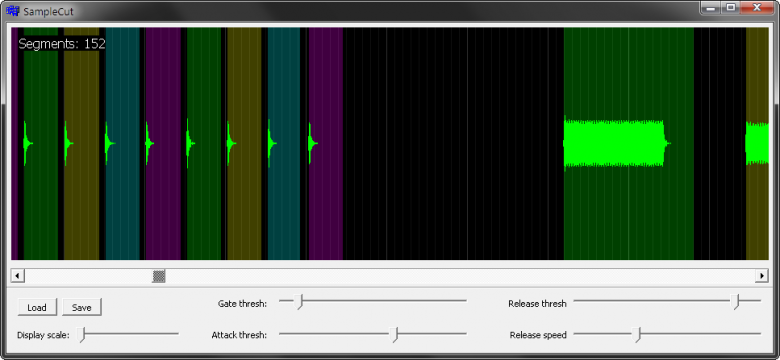Image resolution: width=780 pixels, height=360 pixels.
Task: Select the first teal waveform segment
Action: [x=122, y=144]
